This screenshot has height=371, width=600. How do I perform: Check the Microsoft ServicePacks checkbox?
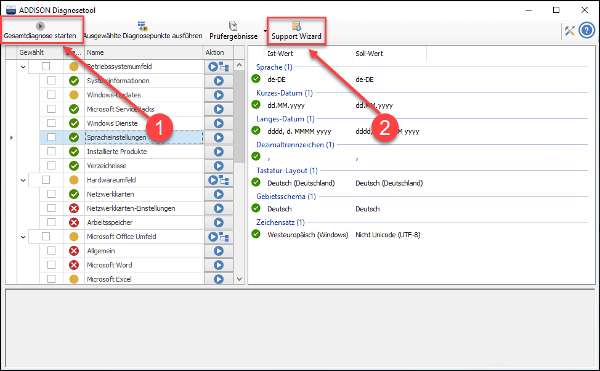51,109
